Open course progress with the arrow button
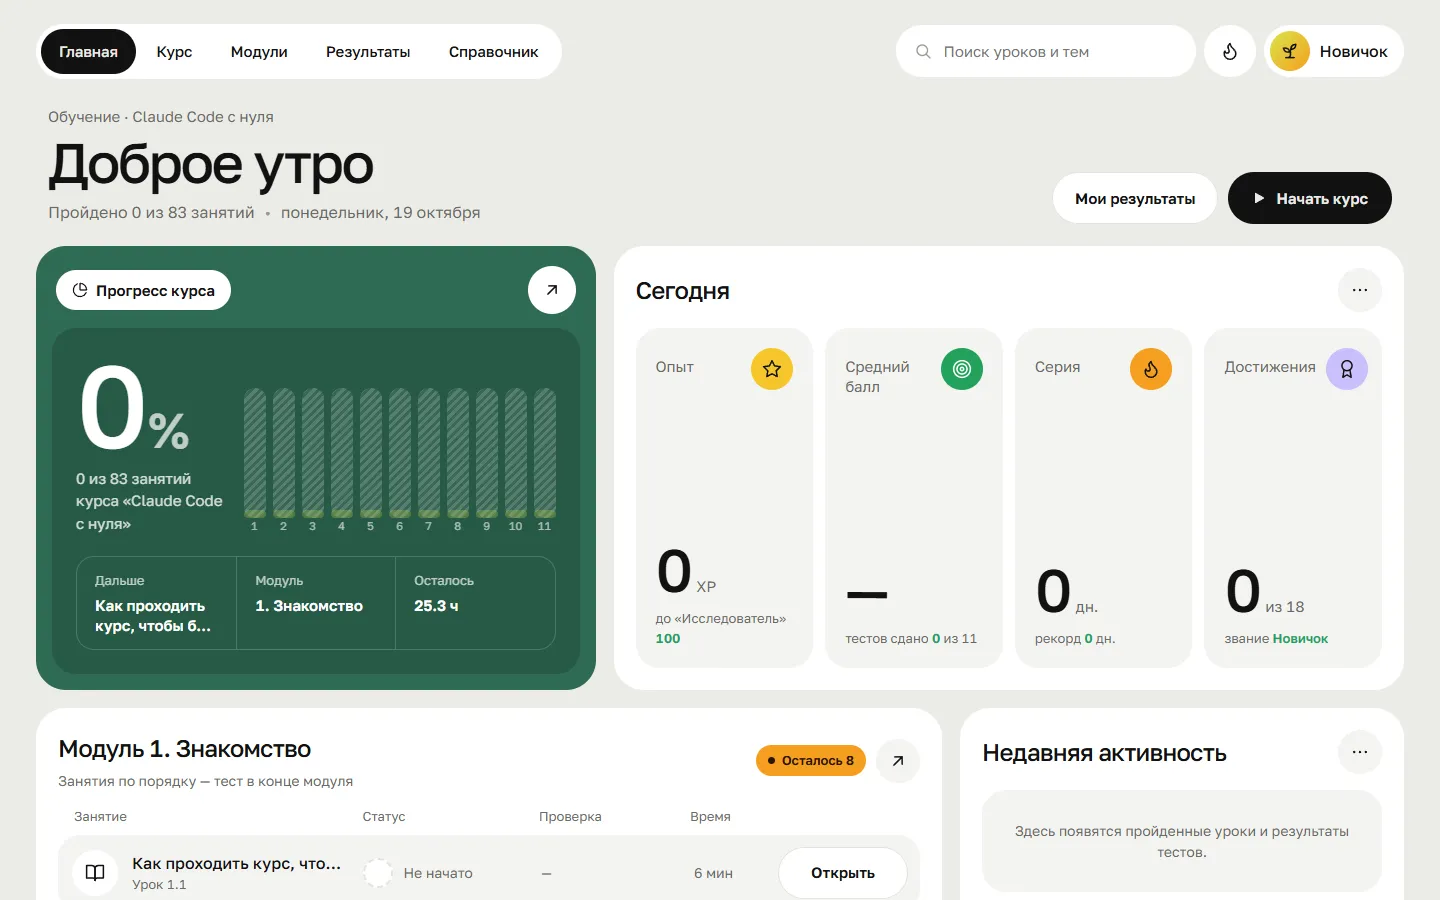Screen dimensions: 1440x900 click(x=552, y=290)
